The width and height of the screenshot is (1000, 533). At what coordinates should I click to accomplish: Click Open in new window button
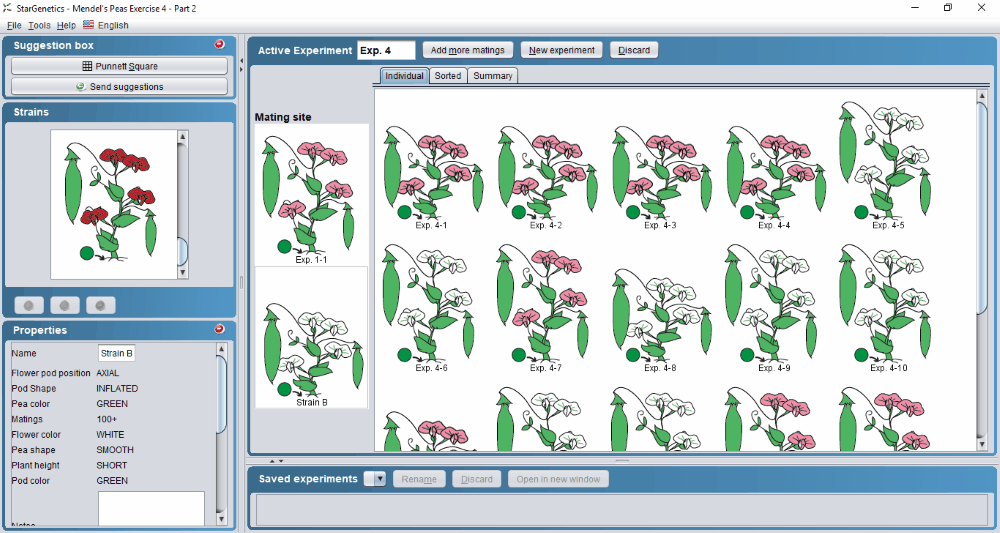tap(558, 479)
